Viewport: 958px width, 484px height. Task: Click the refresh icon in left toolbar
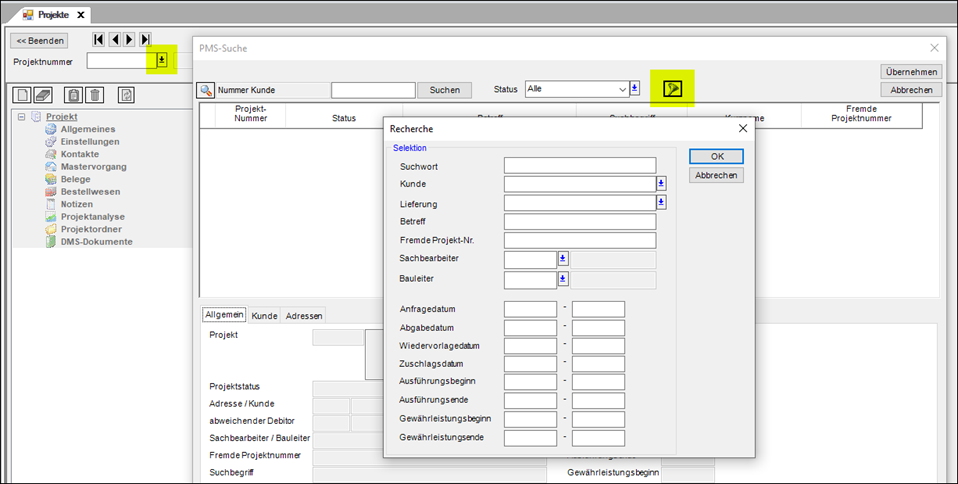tap(126, 95)
